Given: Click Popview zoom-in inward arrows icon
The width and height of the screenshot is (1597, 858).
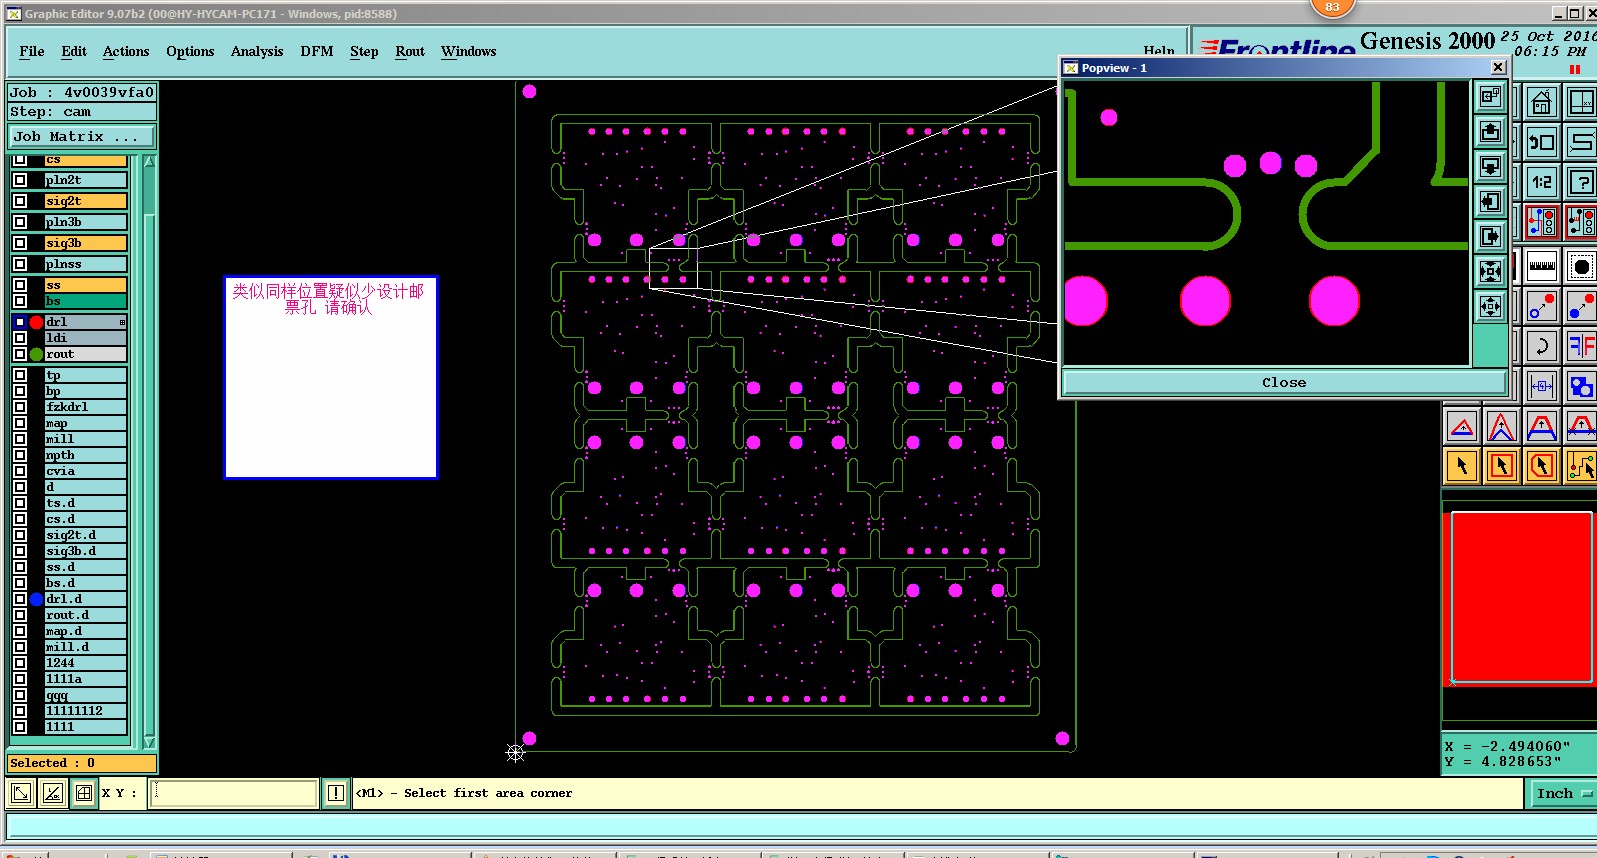Looking at the screenshot, I should pyautogui.click(x=1490, y=271).
